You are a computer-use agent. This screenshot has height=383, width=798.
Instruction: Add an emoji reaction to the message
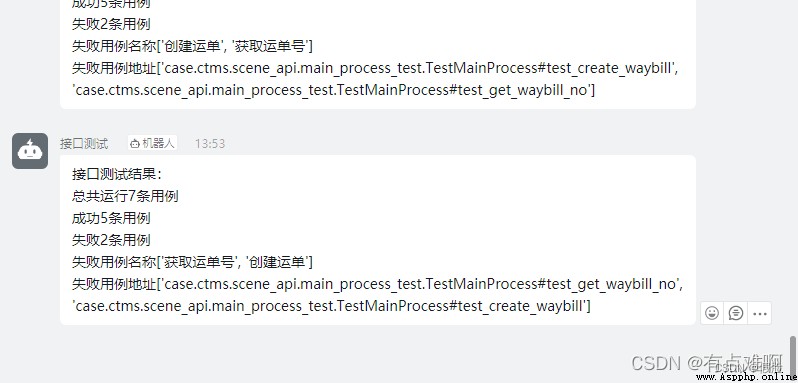[x=712, y=313]
